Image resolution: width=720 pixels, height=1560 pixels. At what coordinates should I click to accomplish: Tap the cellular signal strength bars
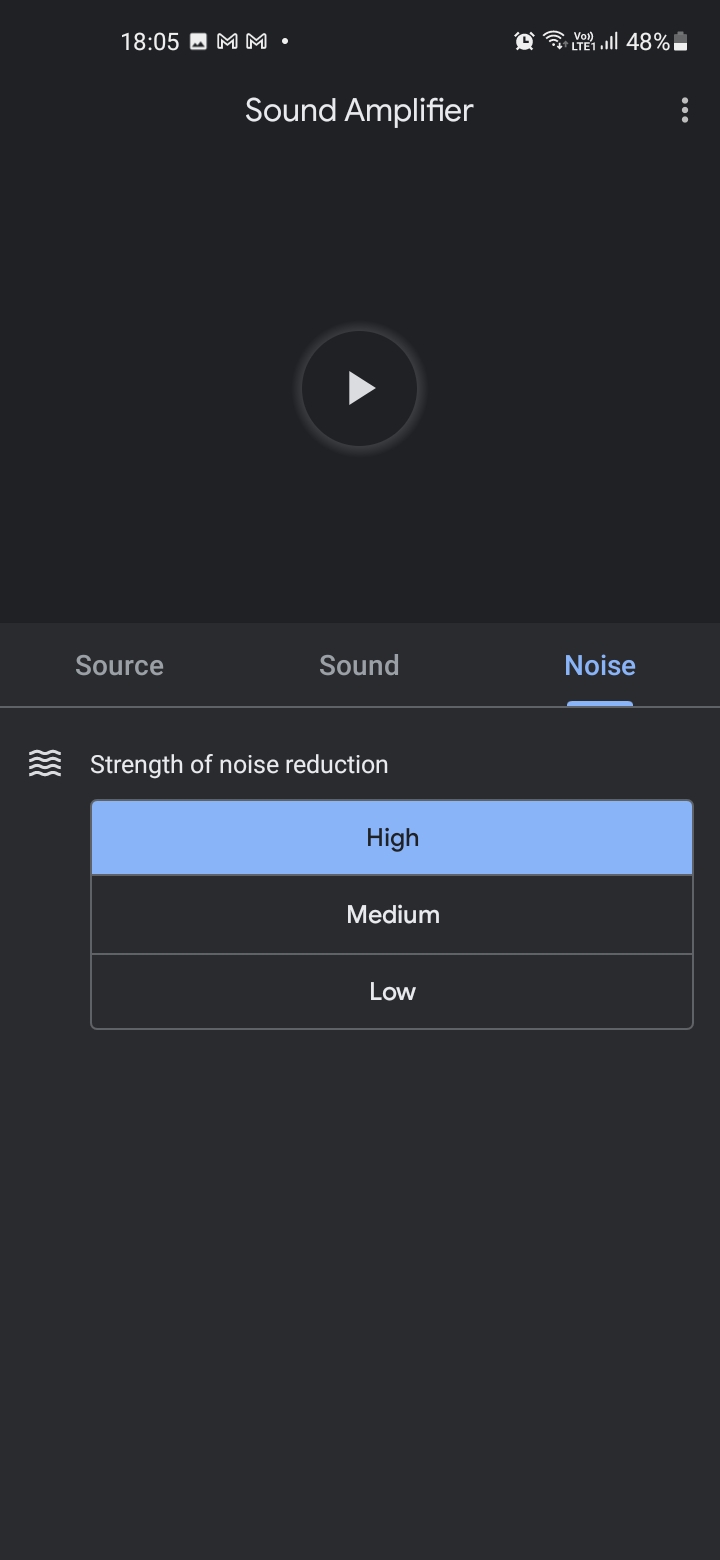click(609, 41)
